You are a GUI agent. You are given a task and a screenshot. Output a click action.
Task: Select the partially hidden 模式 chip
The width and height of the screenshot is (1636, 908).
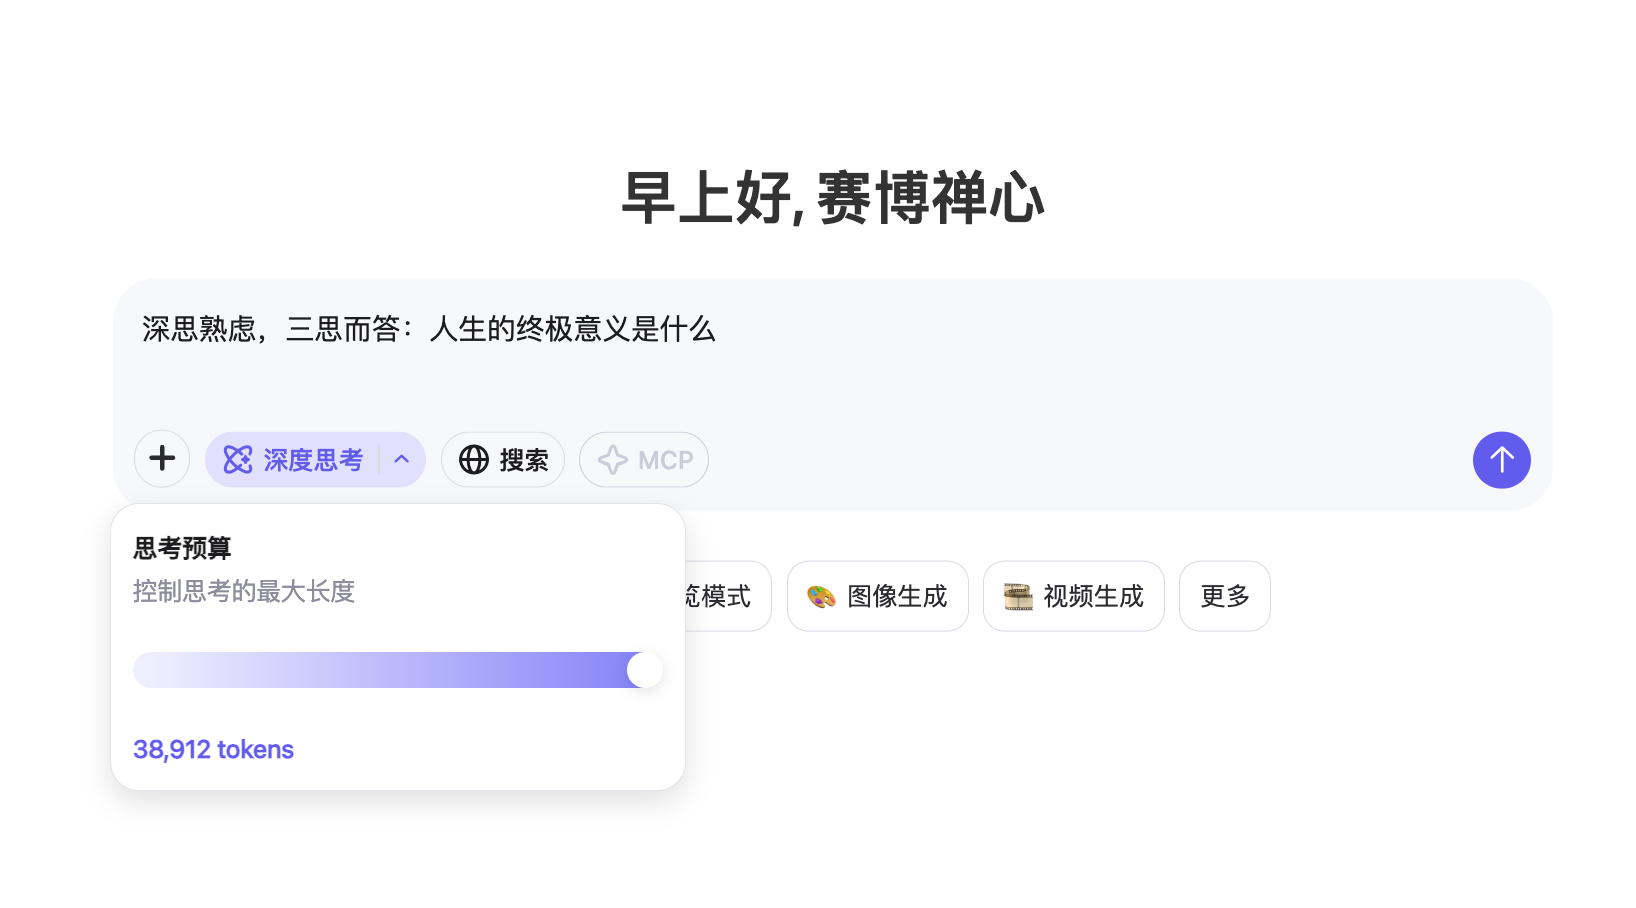tap(727, 596)
